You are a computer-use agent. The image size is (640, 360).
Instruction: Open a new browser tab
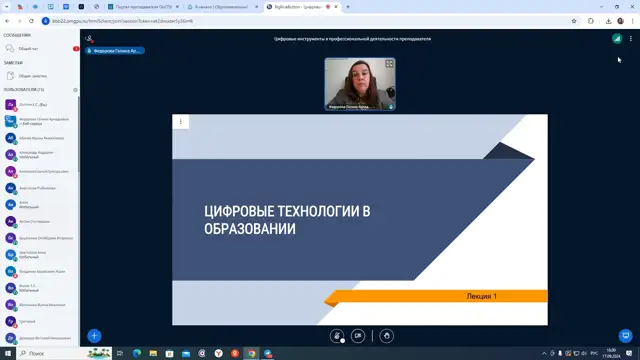coord(348,7)
